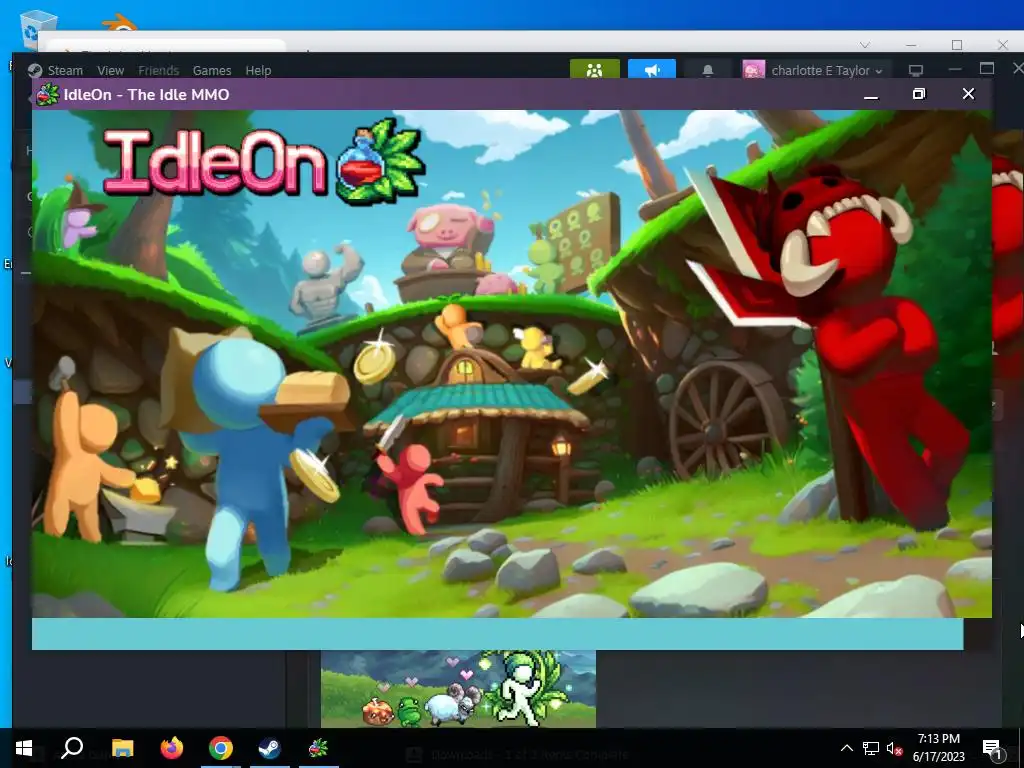Viewport: 1024px width, 768px height.
Task: Click the IdleOn logo on splash screen
Action: [x=264, y=160]
